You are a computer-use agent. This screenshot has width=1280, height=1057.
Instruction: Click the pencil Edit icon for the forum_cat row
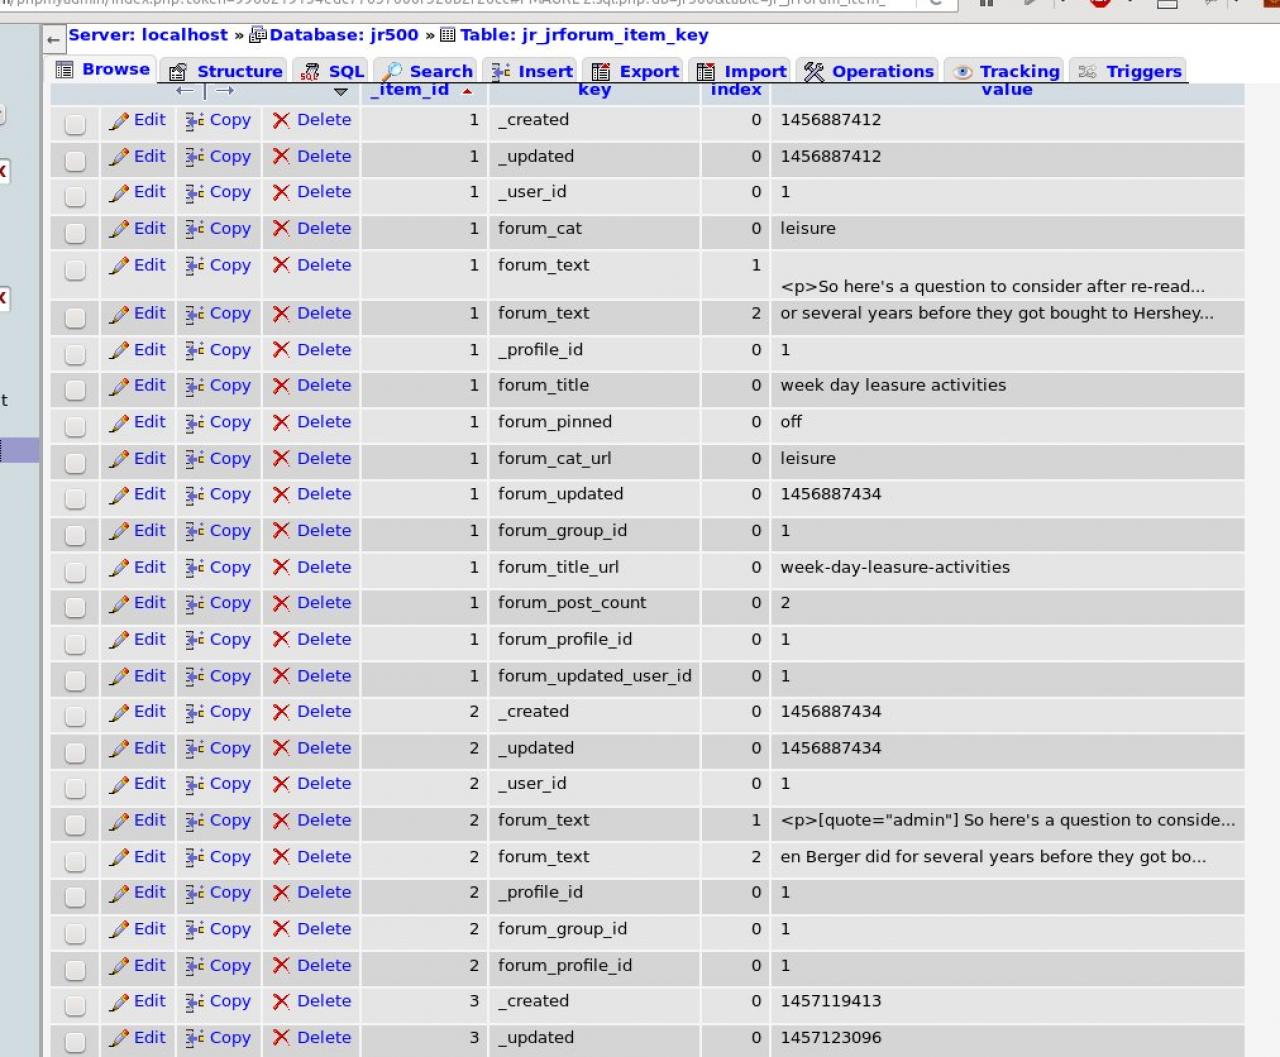click(119, 229)
